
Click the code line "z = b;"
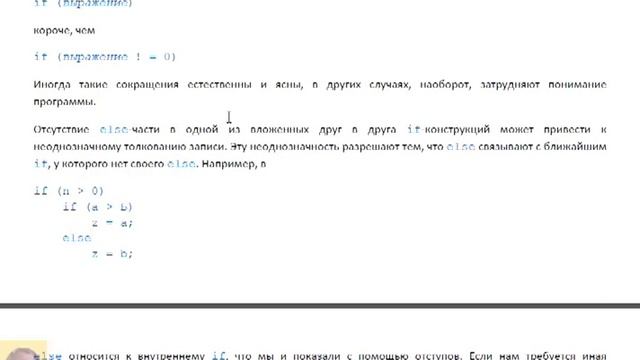(112, 253)
